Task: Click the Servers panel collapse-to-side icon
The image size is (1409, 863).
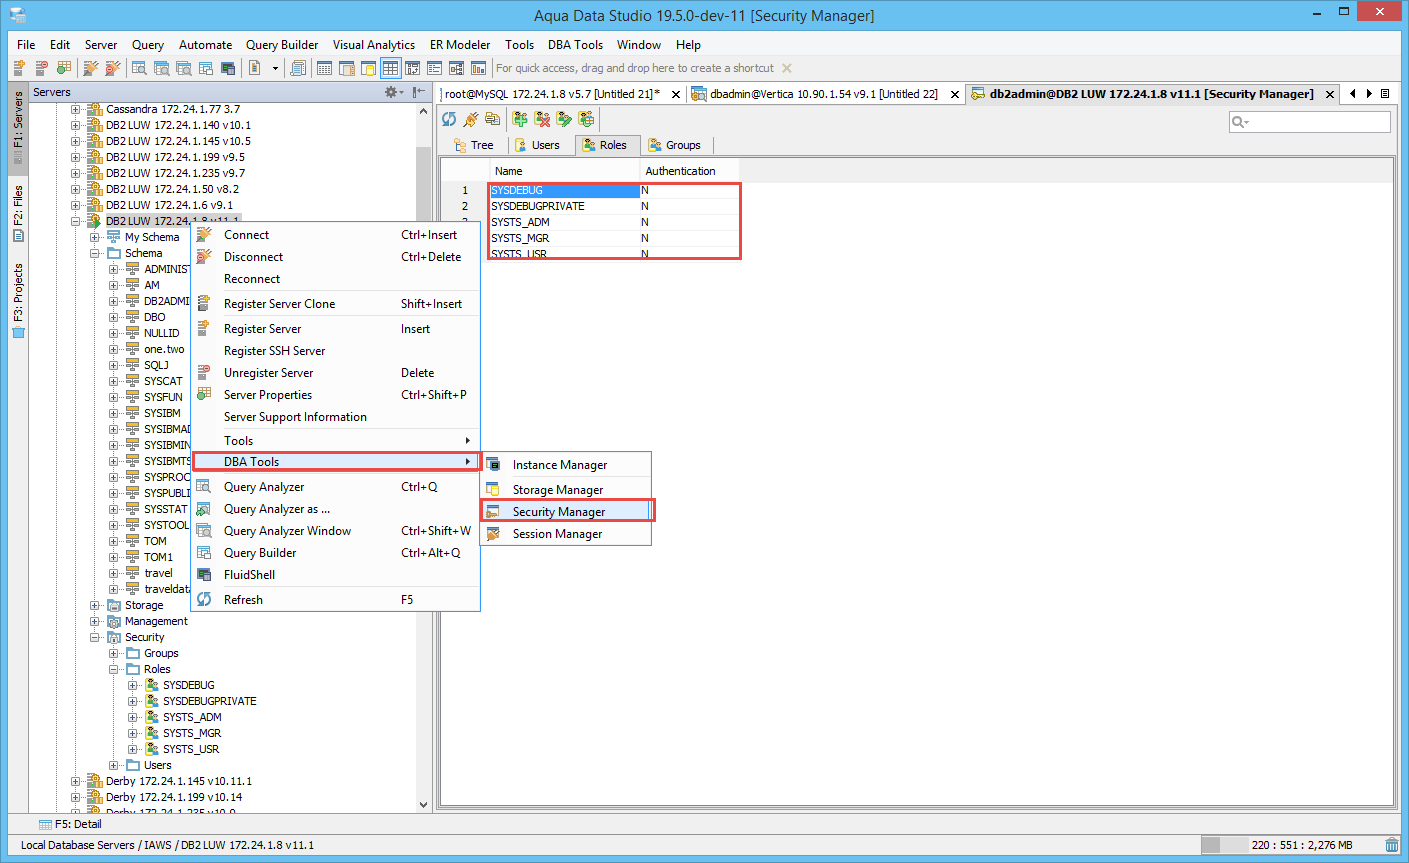Action: [x=419, y=92]
